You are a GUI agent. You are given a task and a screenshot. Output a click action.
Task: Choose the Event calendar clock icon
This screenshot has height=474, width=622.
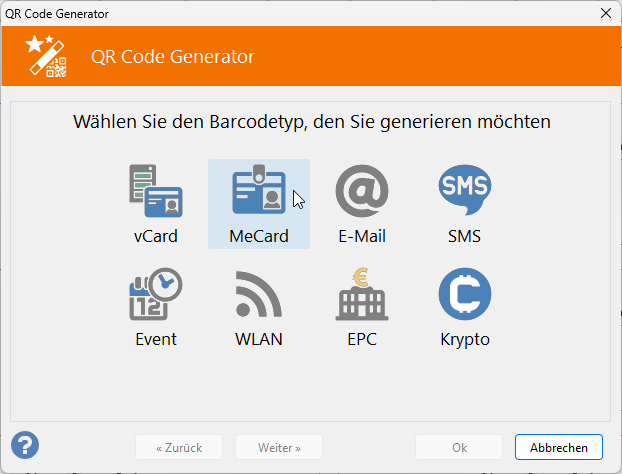click(x=156, y=294)
